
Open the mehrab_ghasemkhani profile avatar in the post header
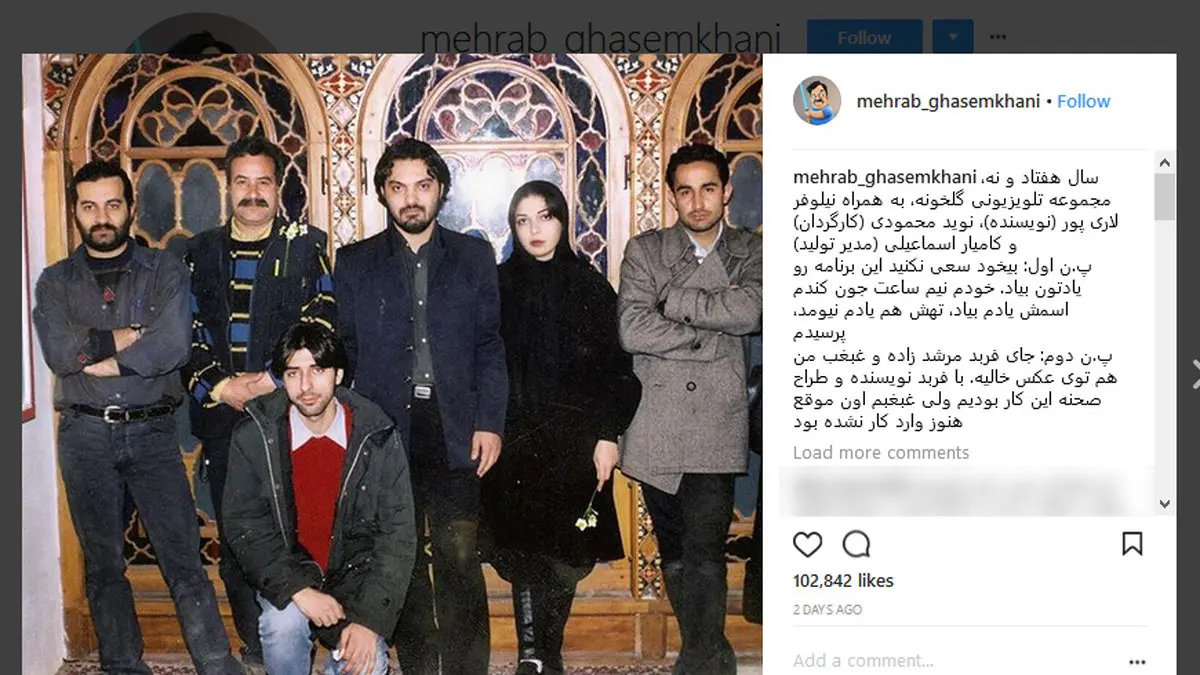point(818,101)
